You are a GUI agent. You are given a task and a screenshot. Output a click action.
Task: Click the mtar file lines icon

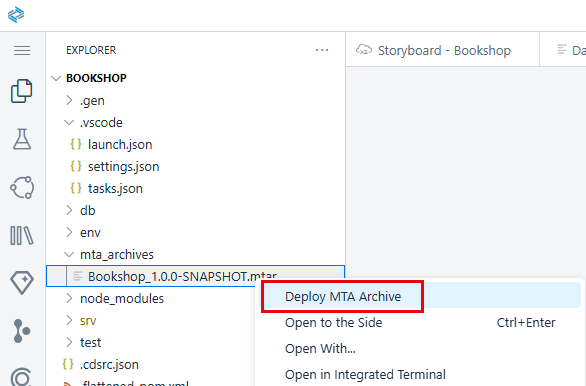(x=78, y=277)
